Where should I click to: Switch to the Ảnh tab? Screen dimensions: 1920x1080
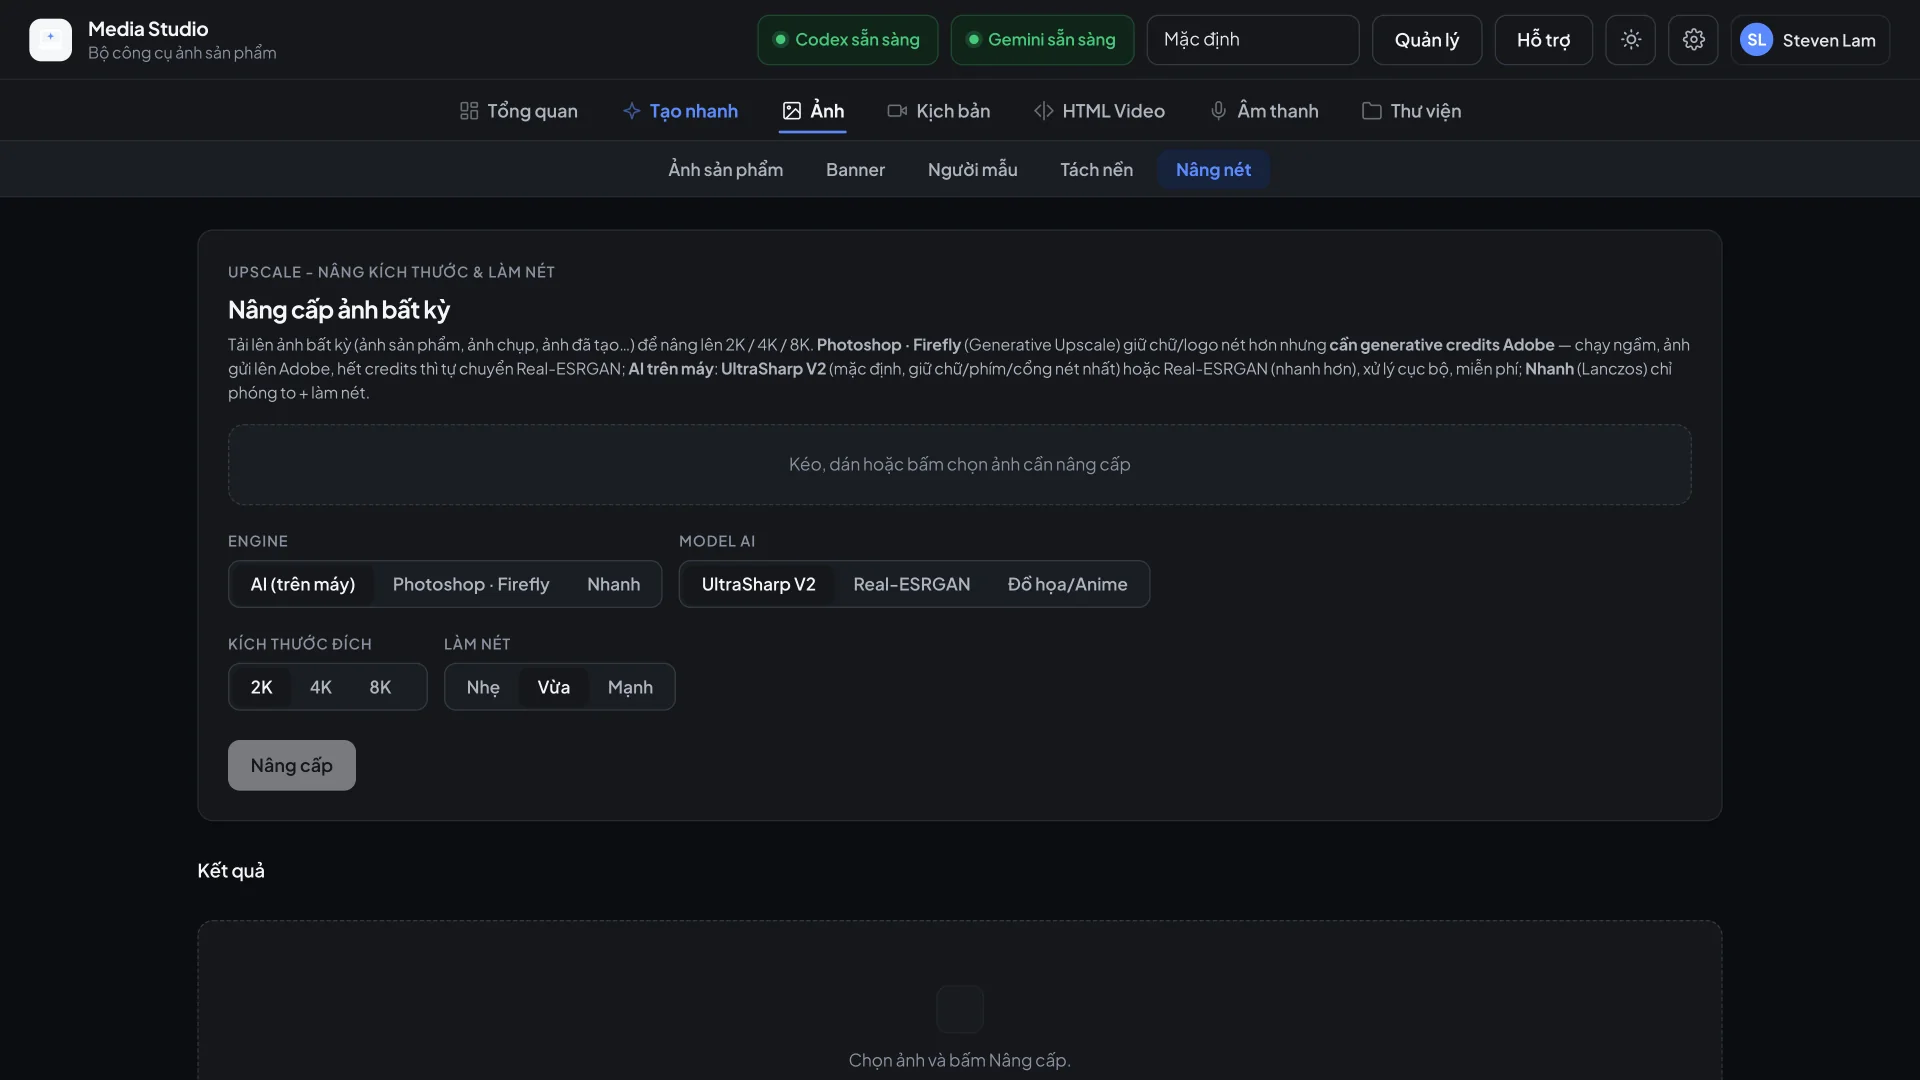(813, 111)
